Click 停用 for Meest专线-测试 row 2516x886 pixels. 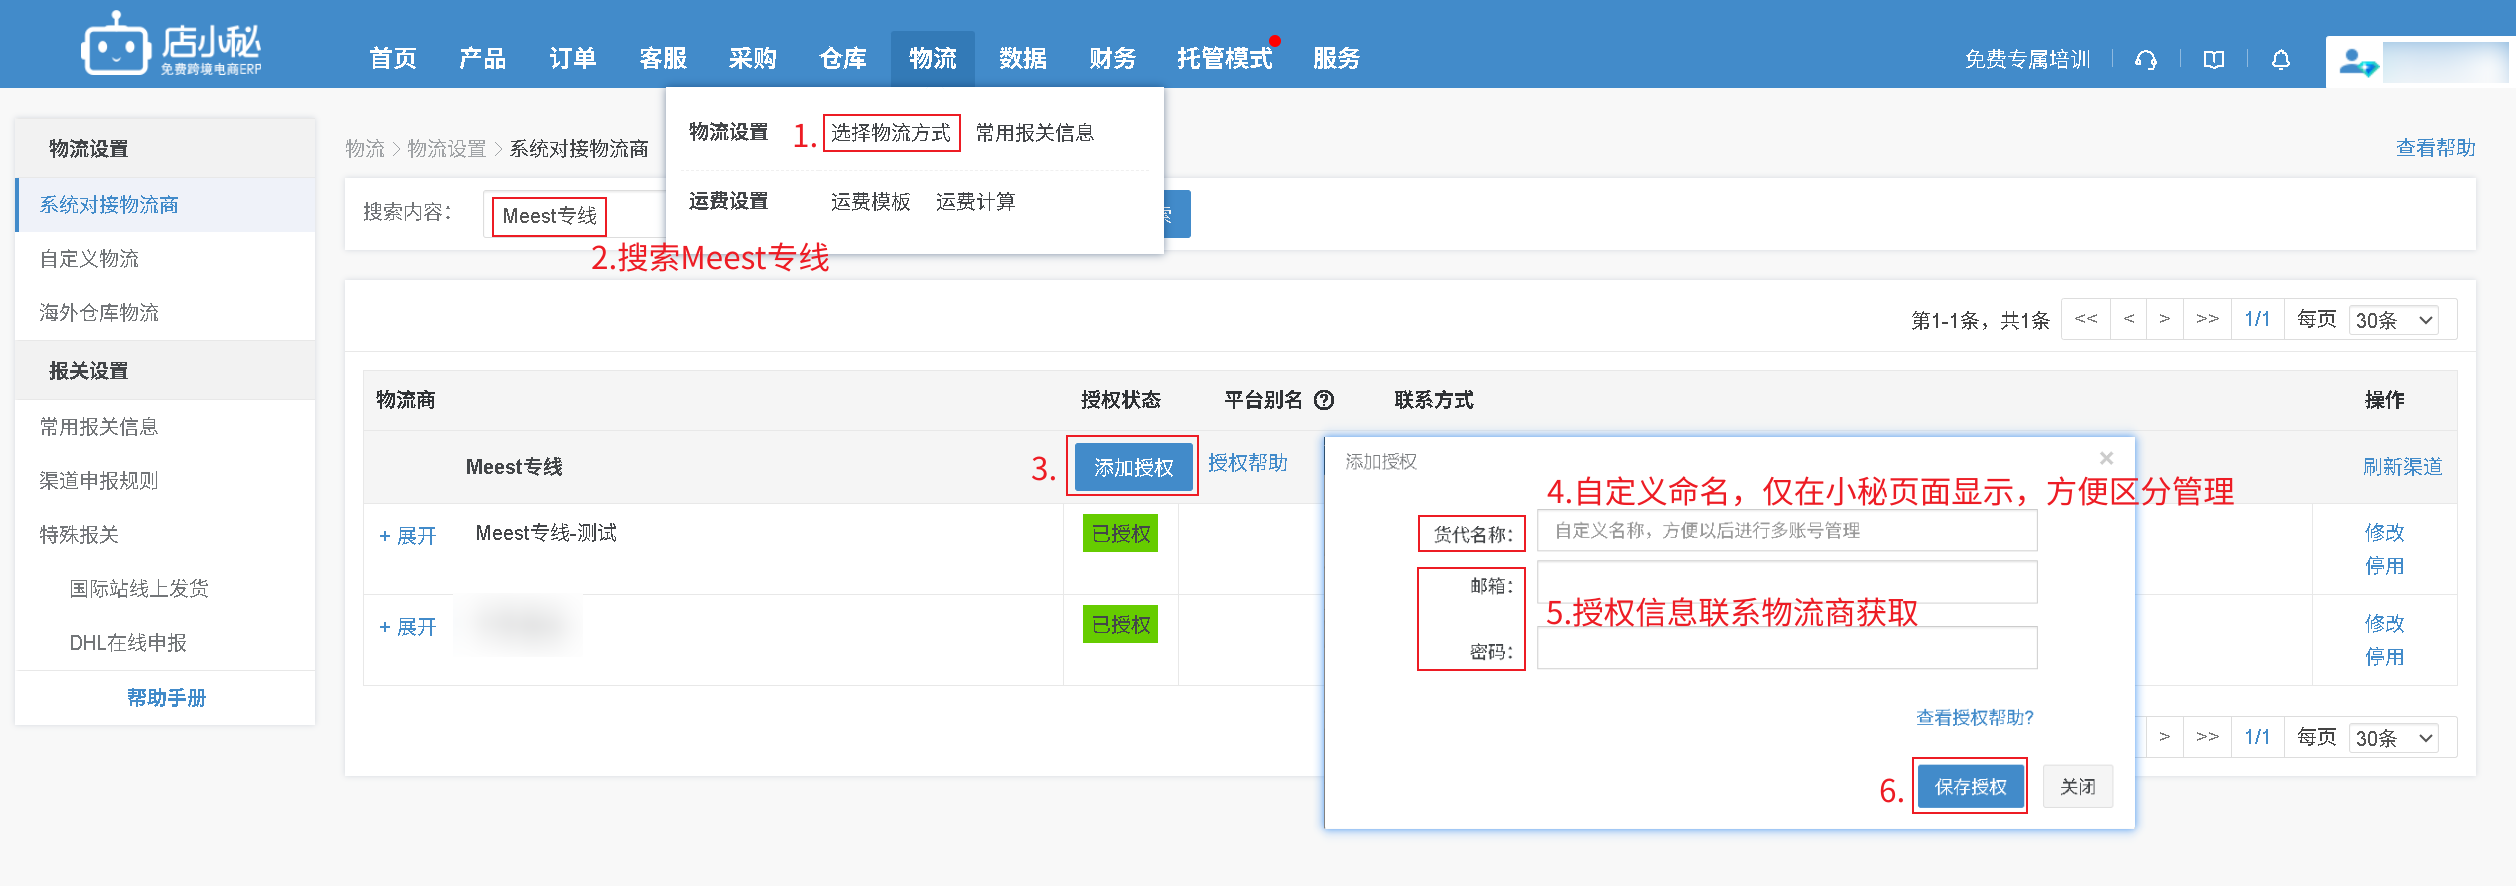[x=2383, y=566]
